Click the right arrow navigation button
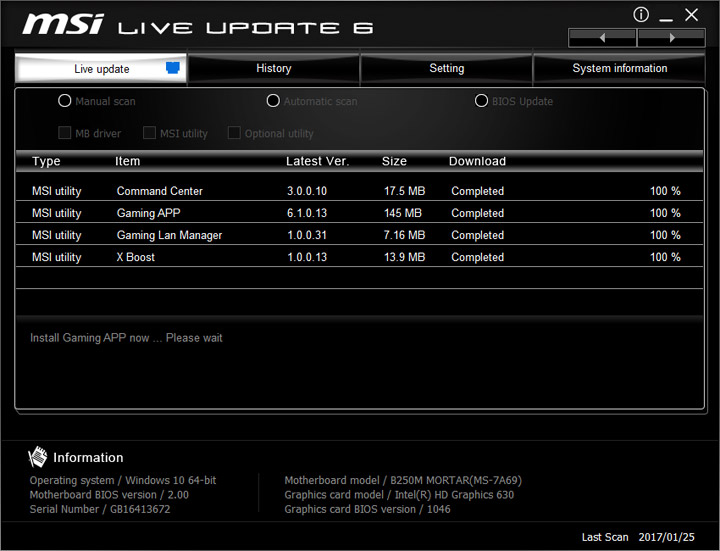The width and height of the screenshot is (720, 551). pos(671,38)
